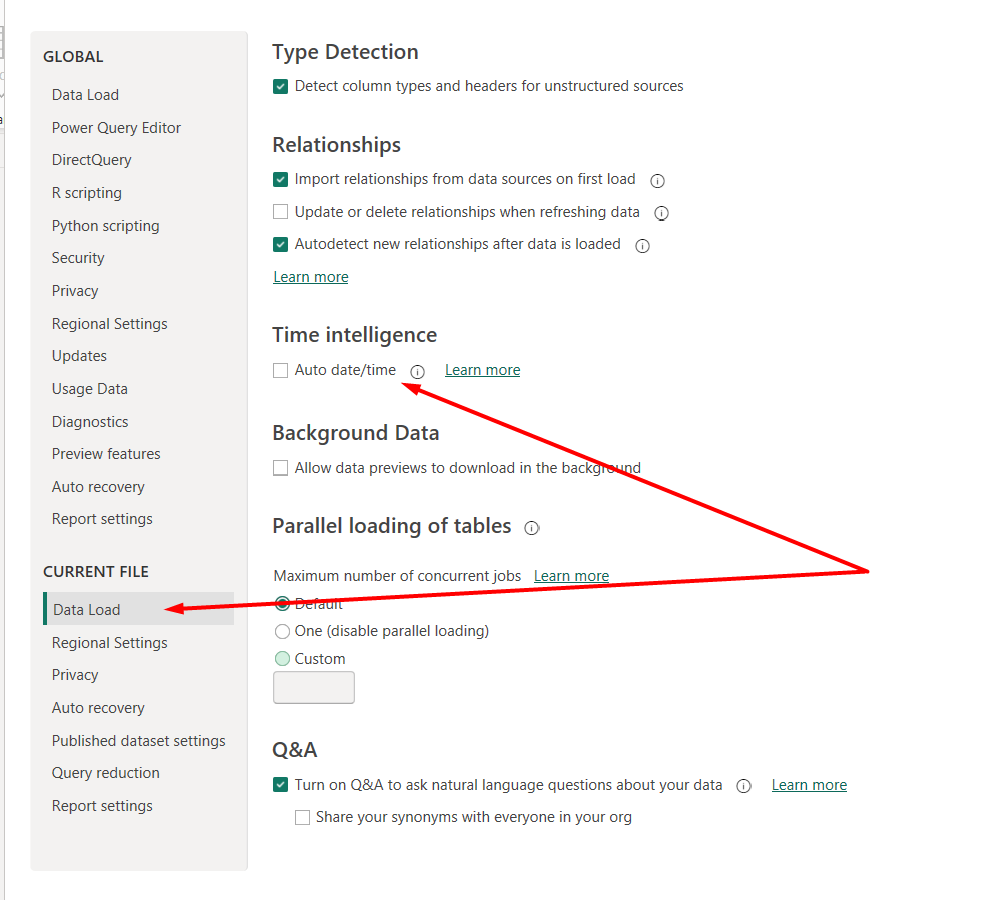Select One (disable parallel loading) option

(282, 632)
